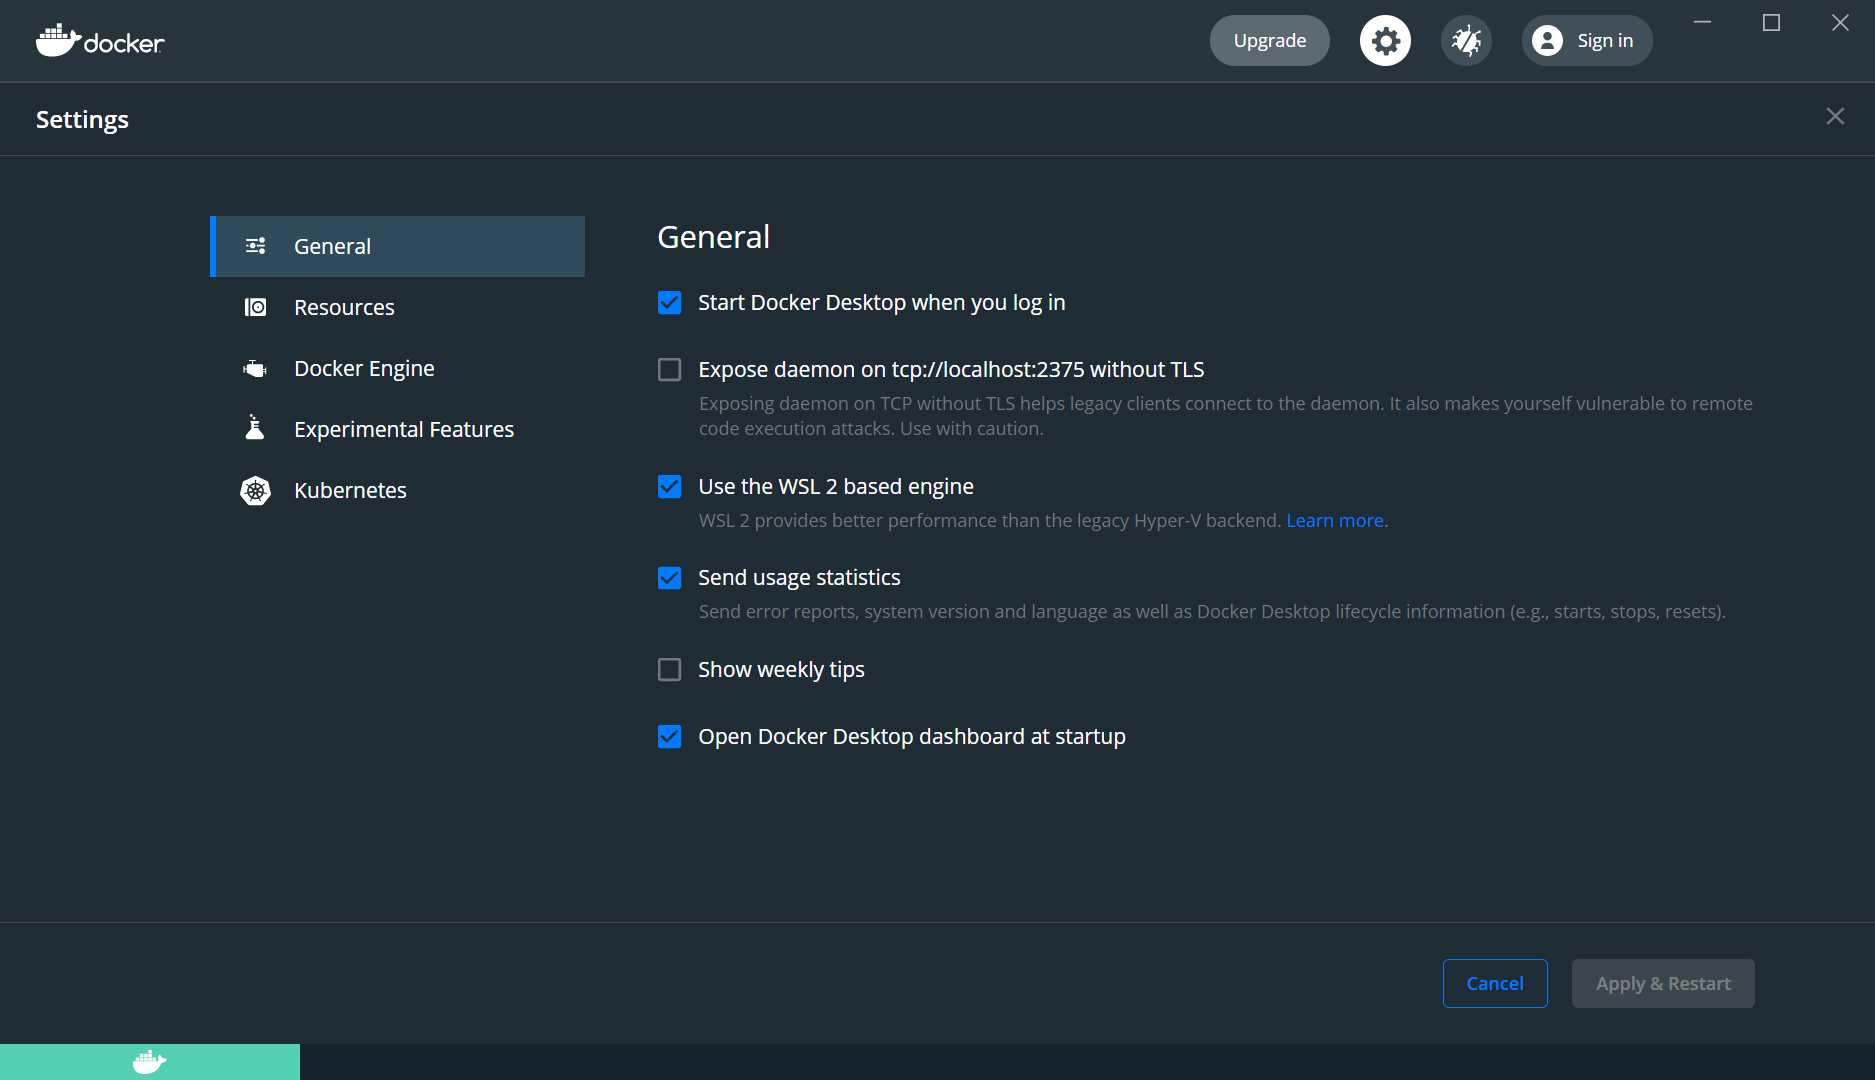The height and width of the screenshot is (1080, 1875).
Task: Select the General sliders icon in sidebar
Action: tap(256, 246)
